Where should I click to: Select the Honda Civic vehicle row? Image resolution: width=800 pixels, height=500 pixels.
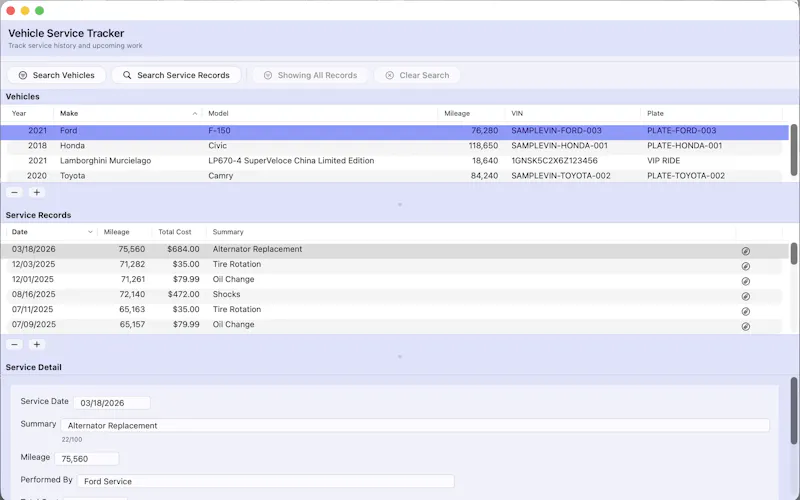pos(394,145)
